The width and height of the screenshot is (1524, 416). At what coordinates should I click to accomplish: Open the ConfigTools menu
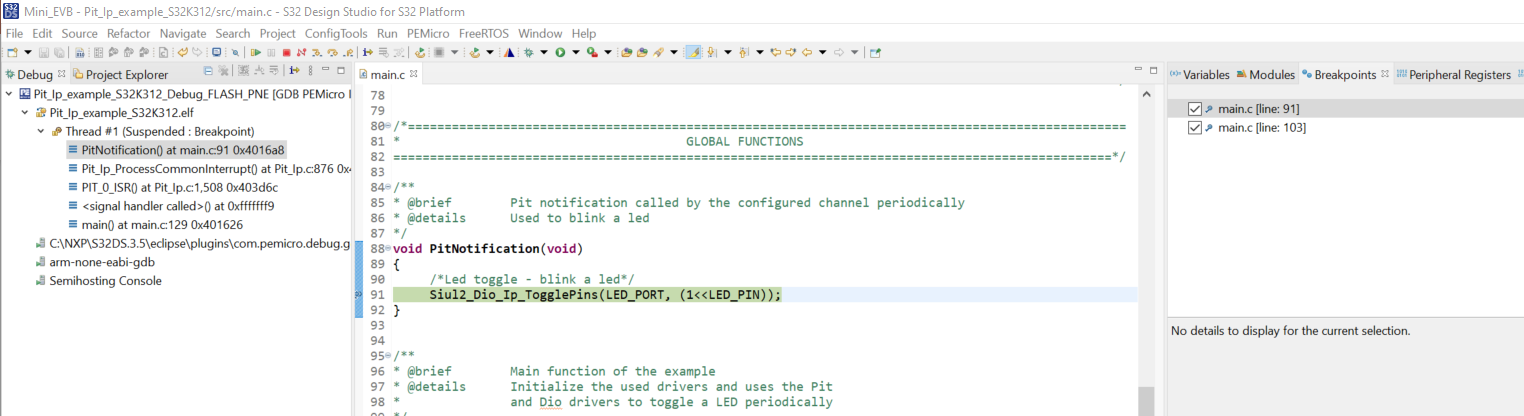pos(336,33)
